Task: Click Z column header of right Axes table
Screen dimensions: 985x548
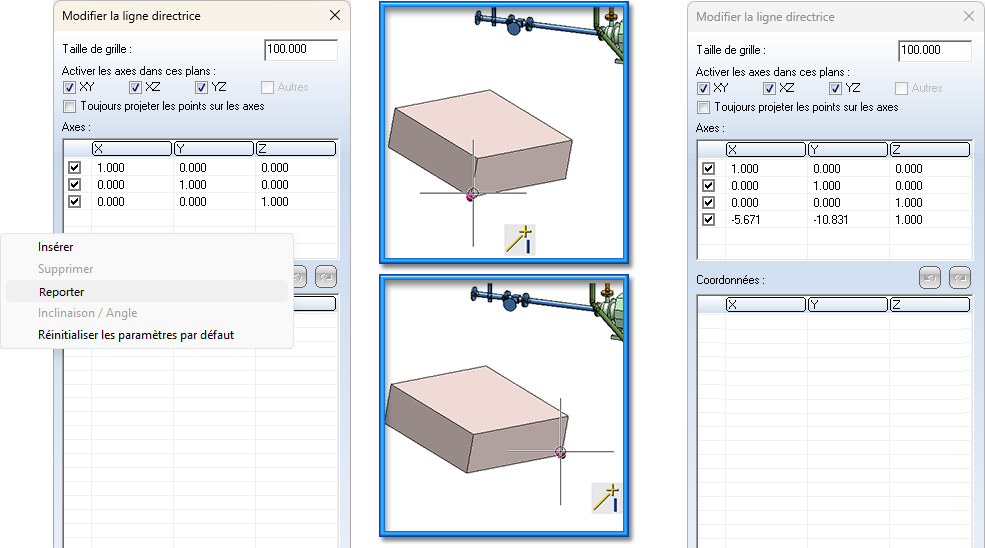Action: click(x=930, y=150)
